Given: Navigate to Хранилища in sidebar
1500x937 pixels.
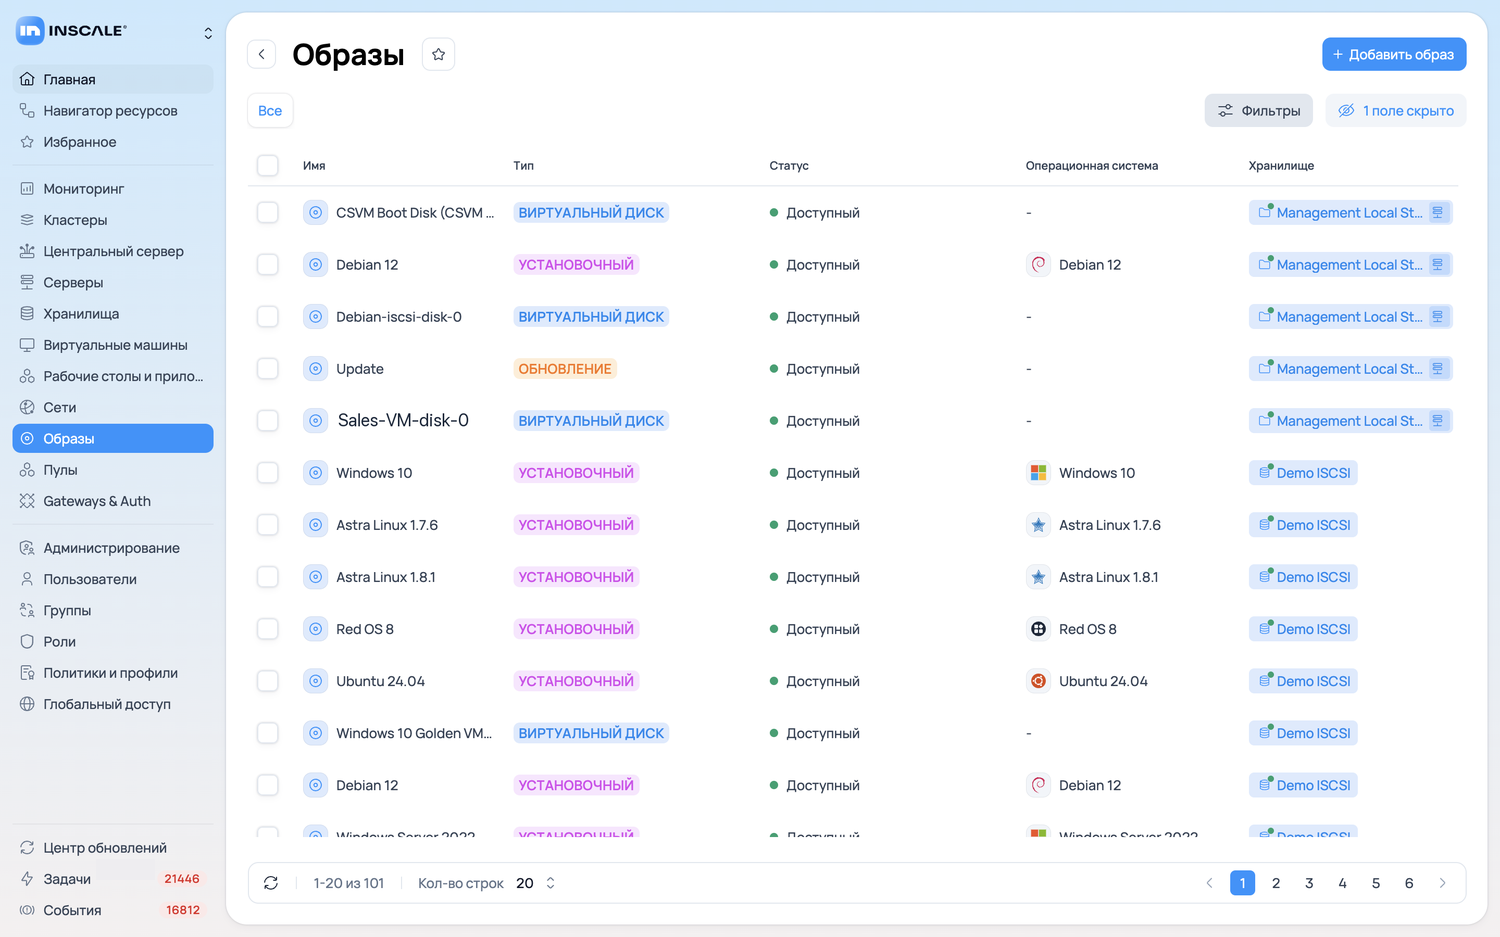Looking at the screenshot, I should [113, 313].
